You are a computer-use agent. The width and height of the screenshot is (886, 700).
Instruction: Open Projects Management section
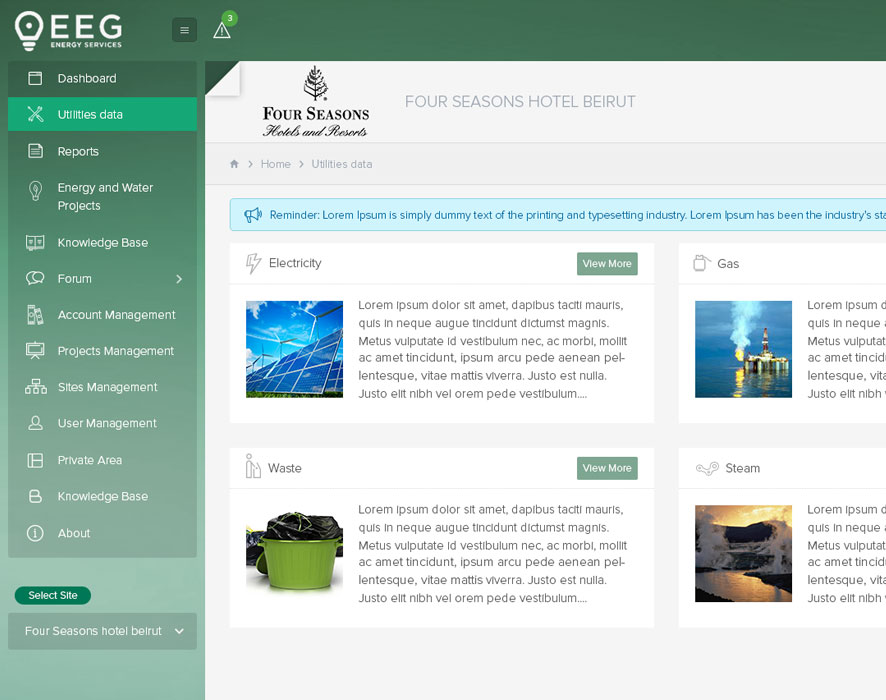tap(102, 351)
